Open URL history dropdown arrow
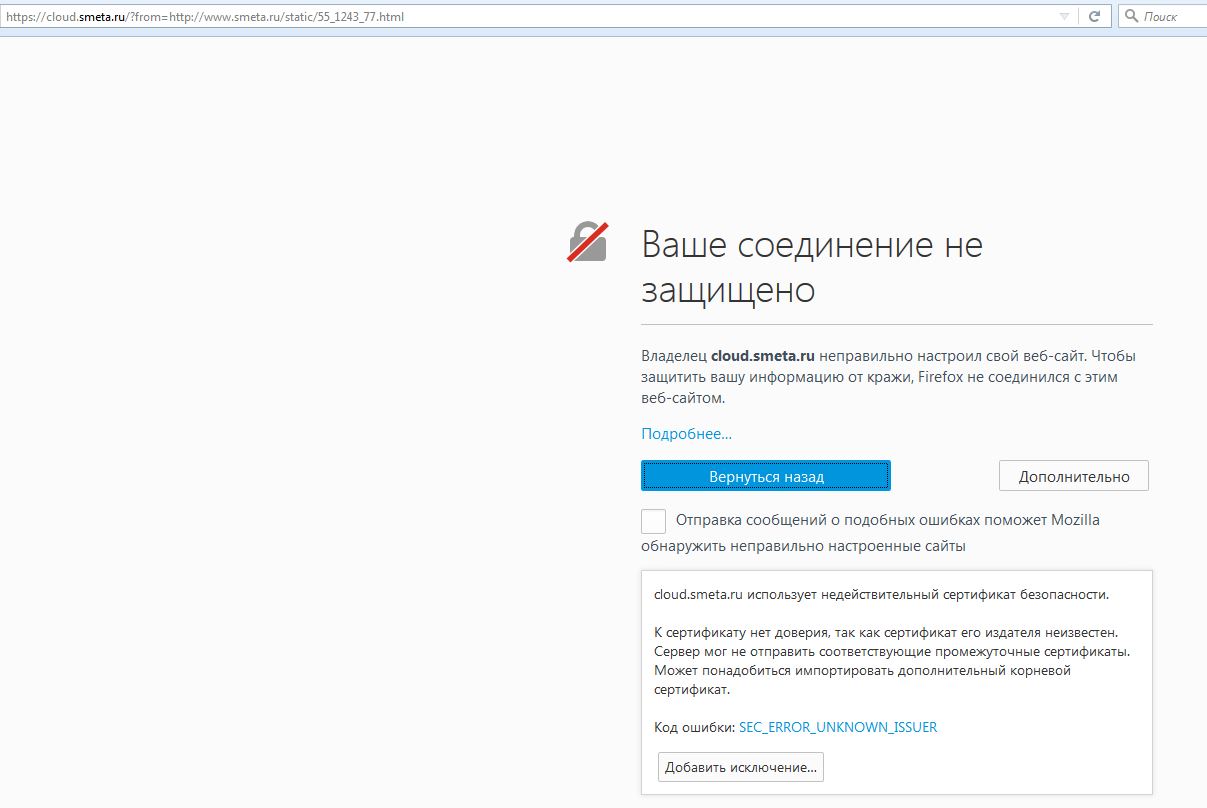 coord(1064,17)
